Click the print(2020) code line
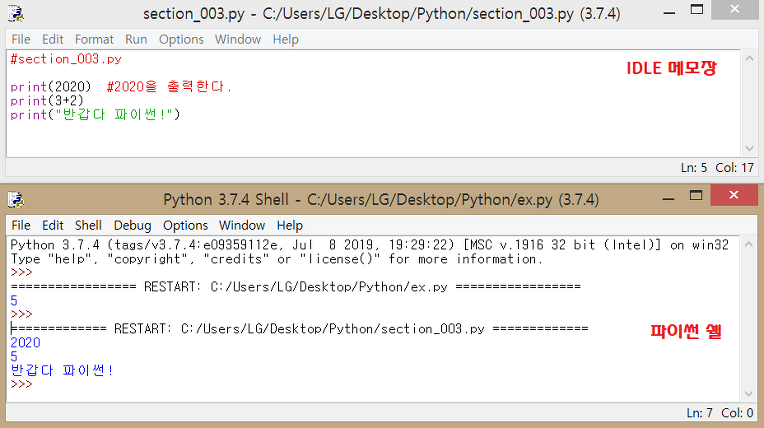The height and width of the screenshot is (428, 764). click(x=51, y=87)
